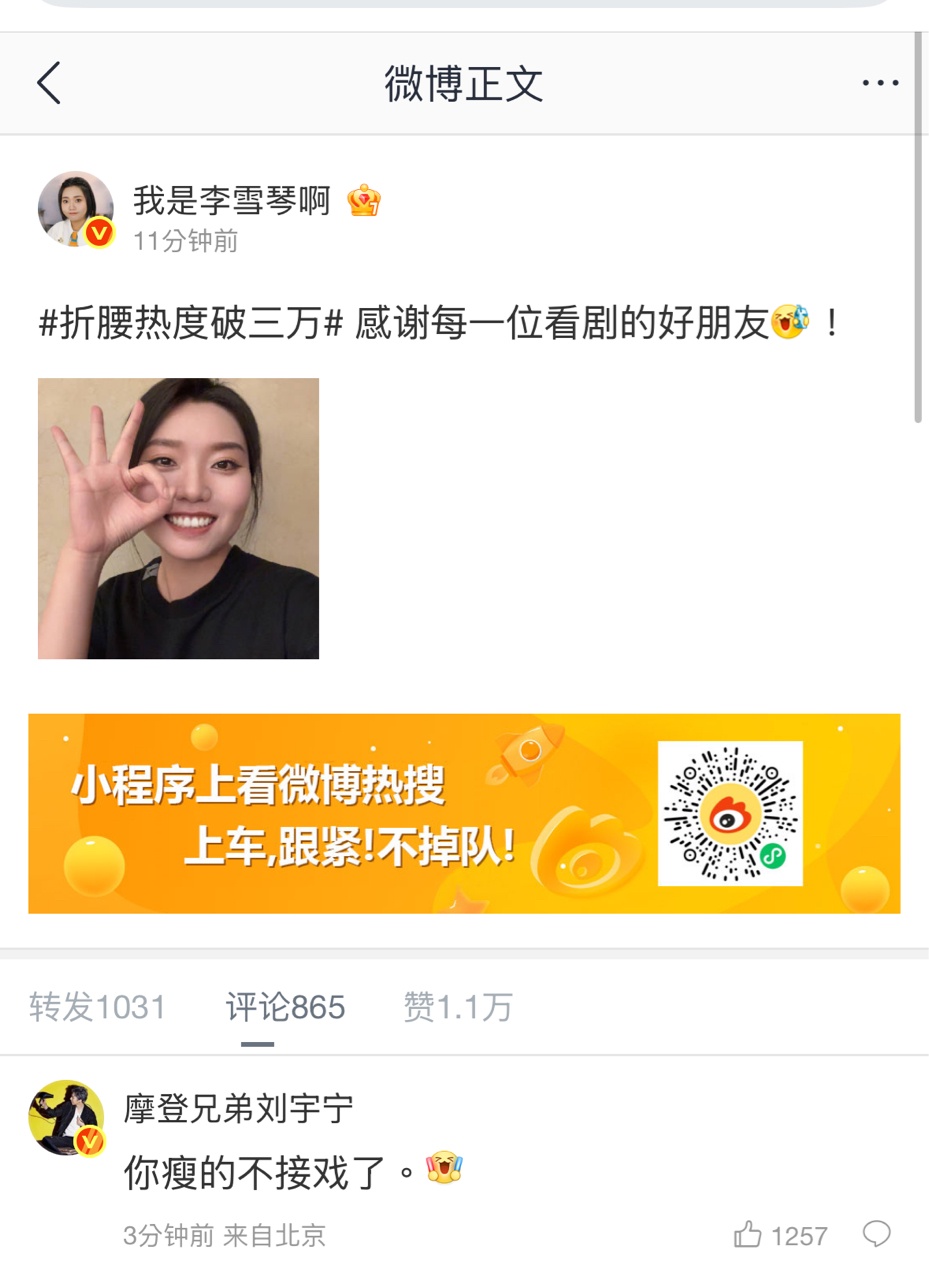The height and width of the screenshot is (1280, 929).
Task: Like 刘宇宁's comment with thumbs-up icon
Action: 748,1235
